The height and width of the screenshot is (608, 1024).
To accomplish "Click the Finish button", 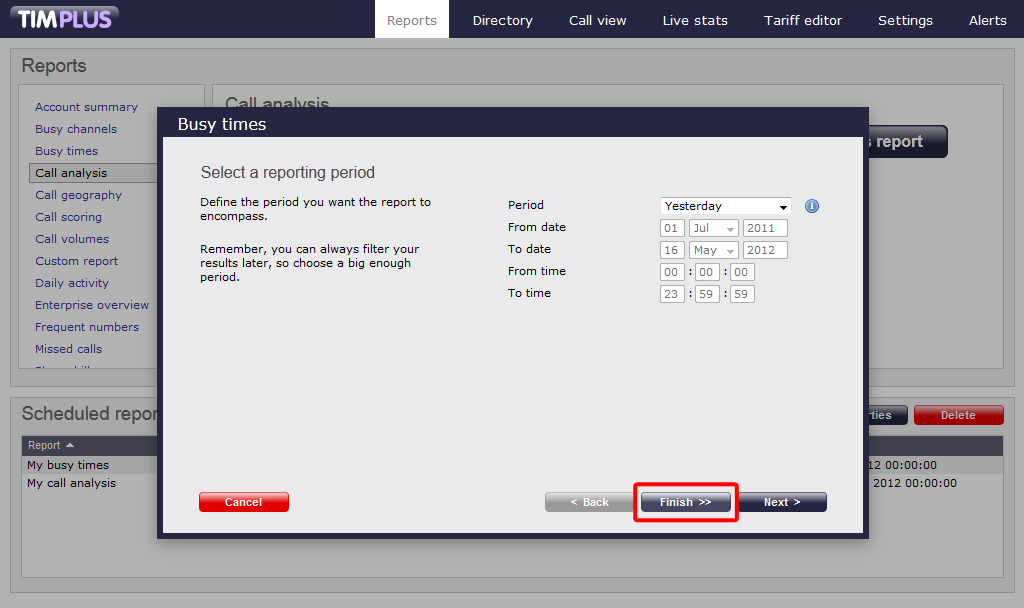I will [x=685, y=502].
